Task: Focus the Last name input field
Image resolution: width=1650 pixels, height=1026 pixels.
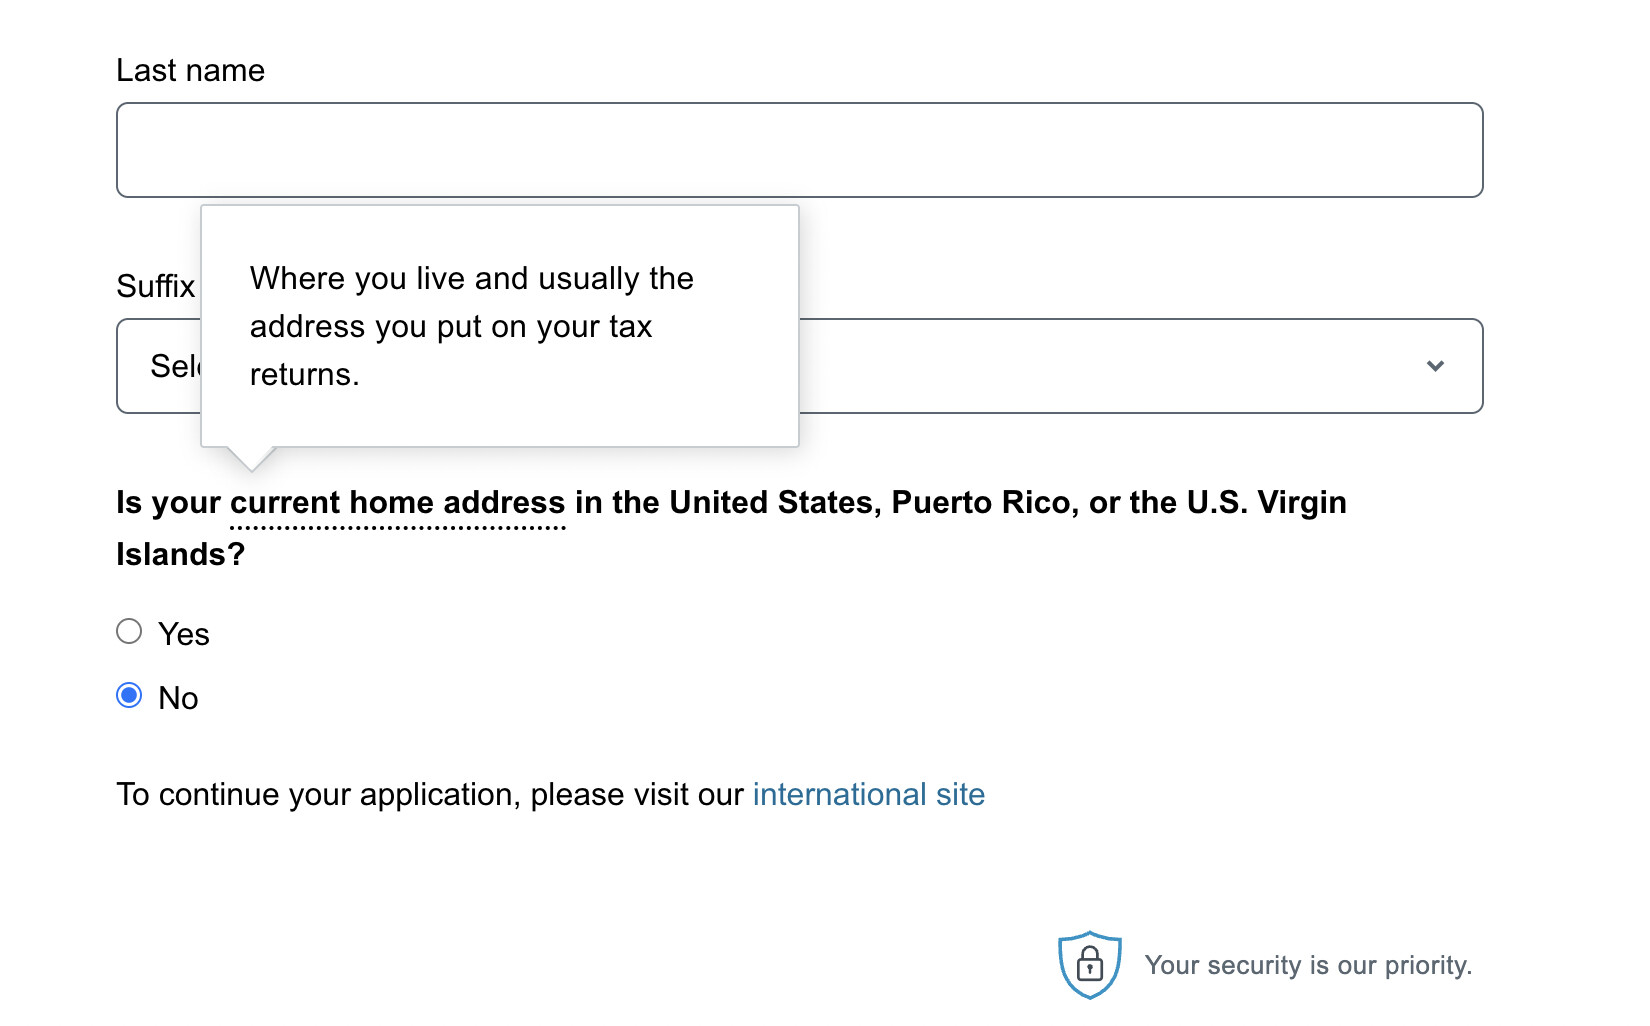Action: pyautogui.click(x=799, y=150)
